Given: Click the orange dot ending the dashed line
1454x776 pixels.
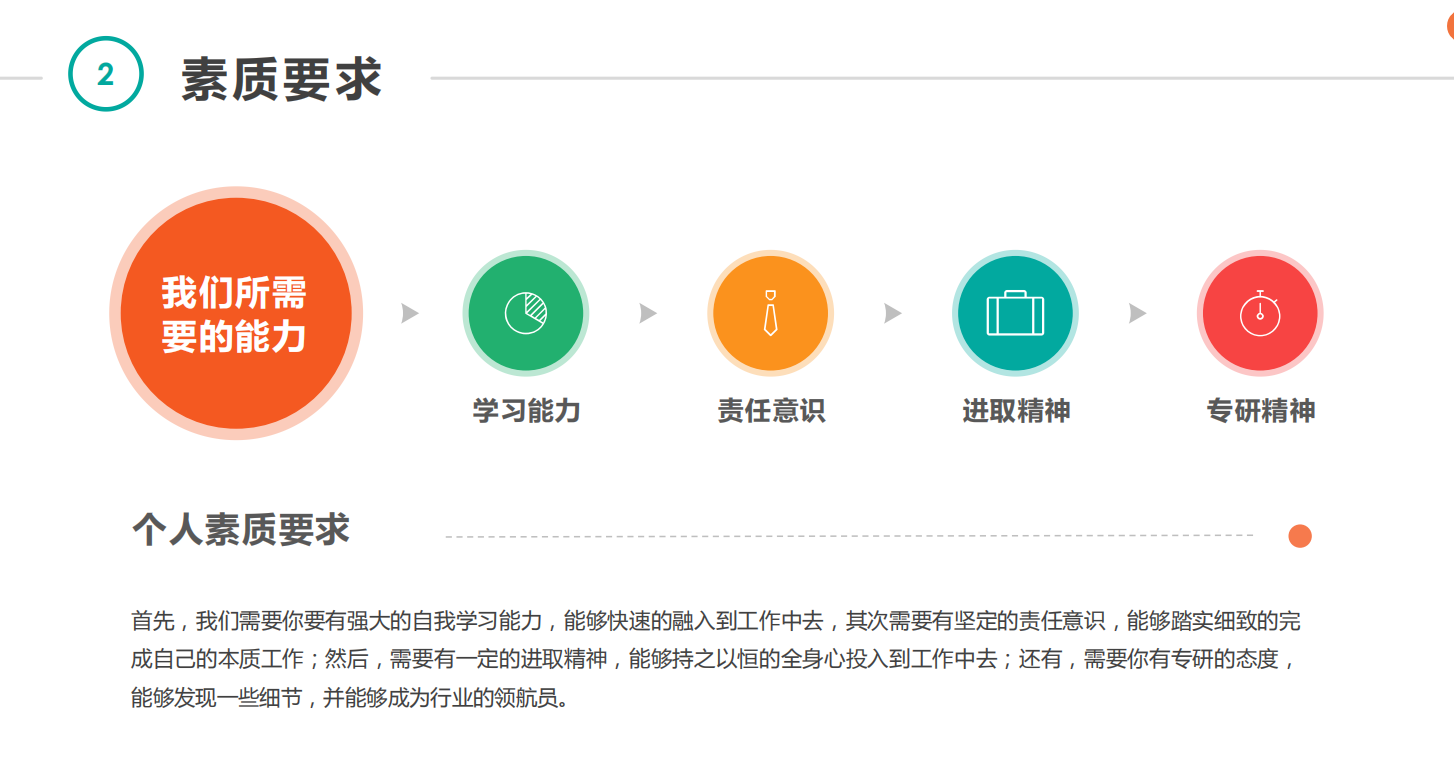Looking at the screenshot, I should [x=1299, y=536].
